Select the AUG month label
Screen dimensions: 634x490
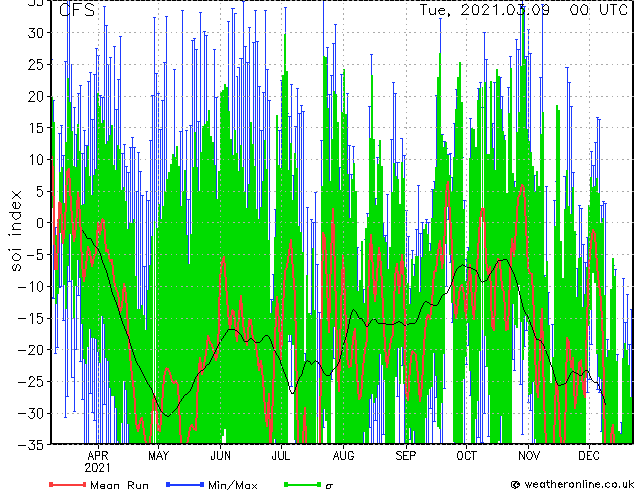[343, 456]
